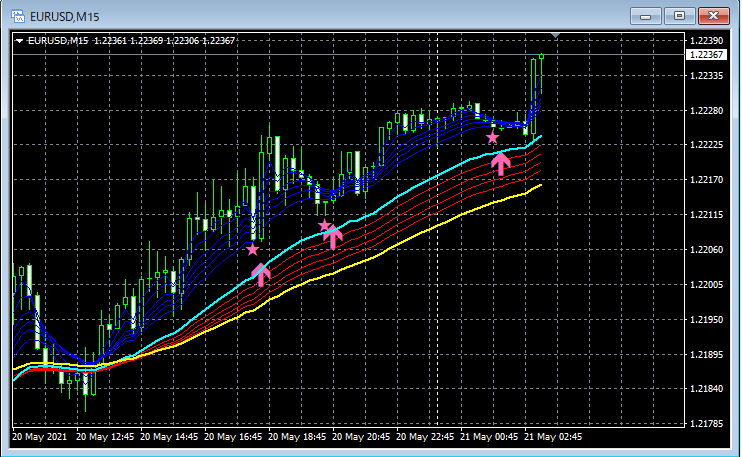Click price scale value 1.22280
The width and height of the screenshot is (742, 457).
coord(707,111)
